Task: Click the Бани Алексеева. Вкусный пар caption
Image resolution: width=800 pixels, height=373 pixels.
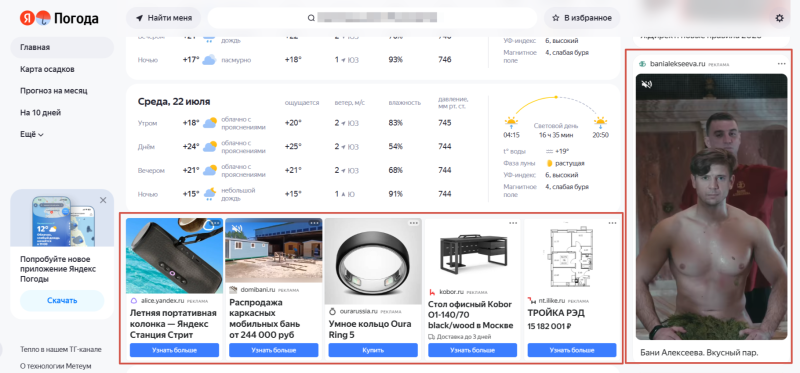Action: click(x=698, y=353)
